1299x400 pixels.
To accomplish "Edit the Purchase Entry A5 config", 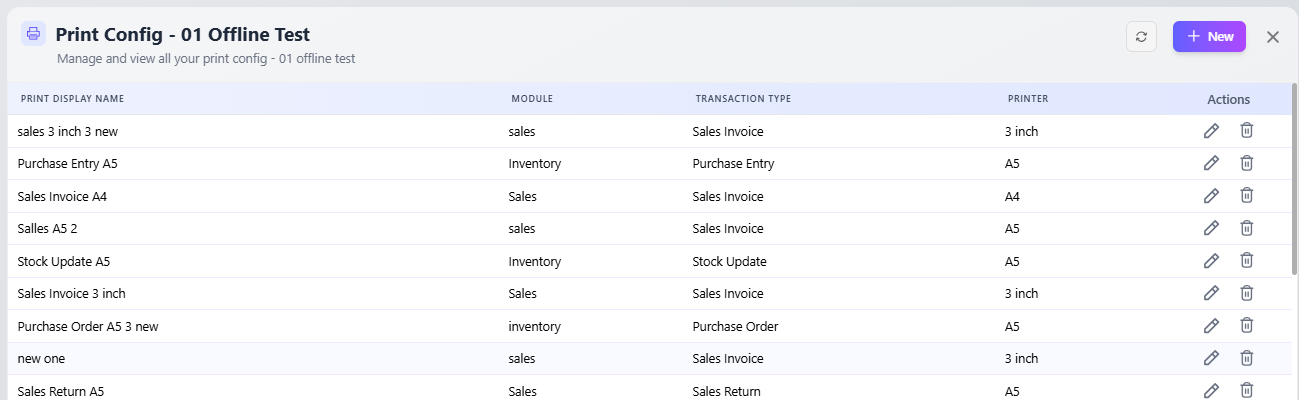I will coord(1211,163).
